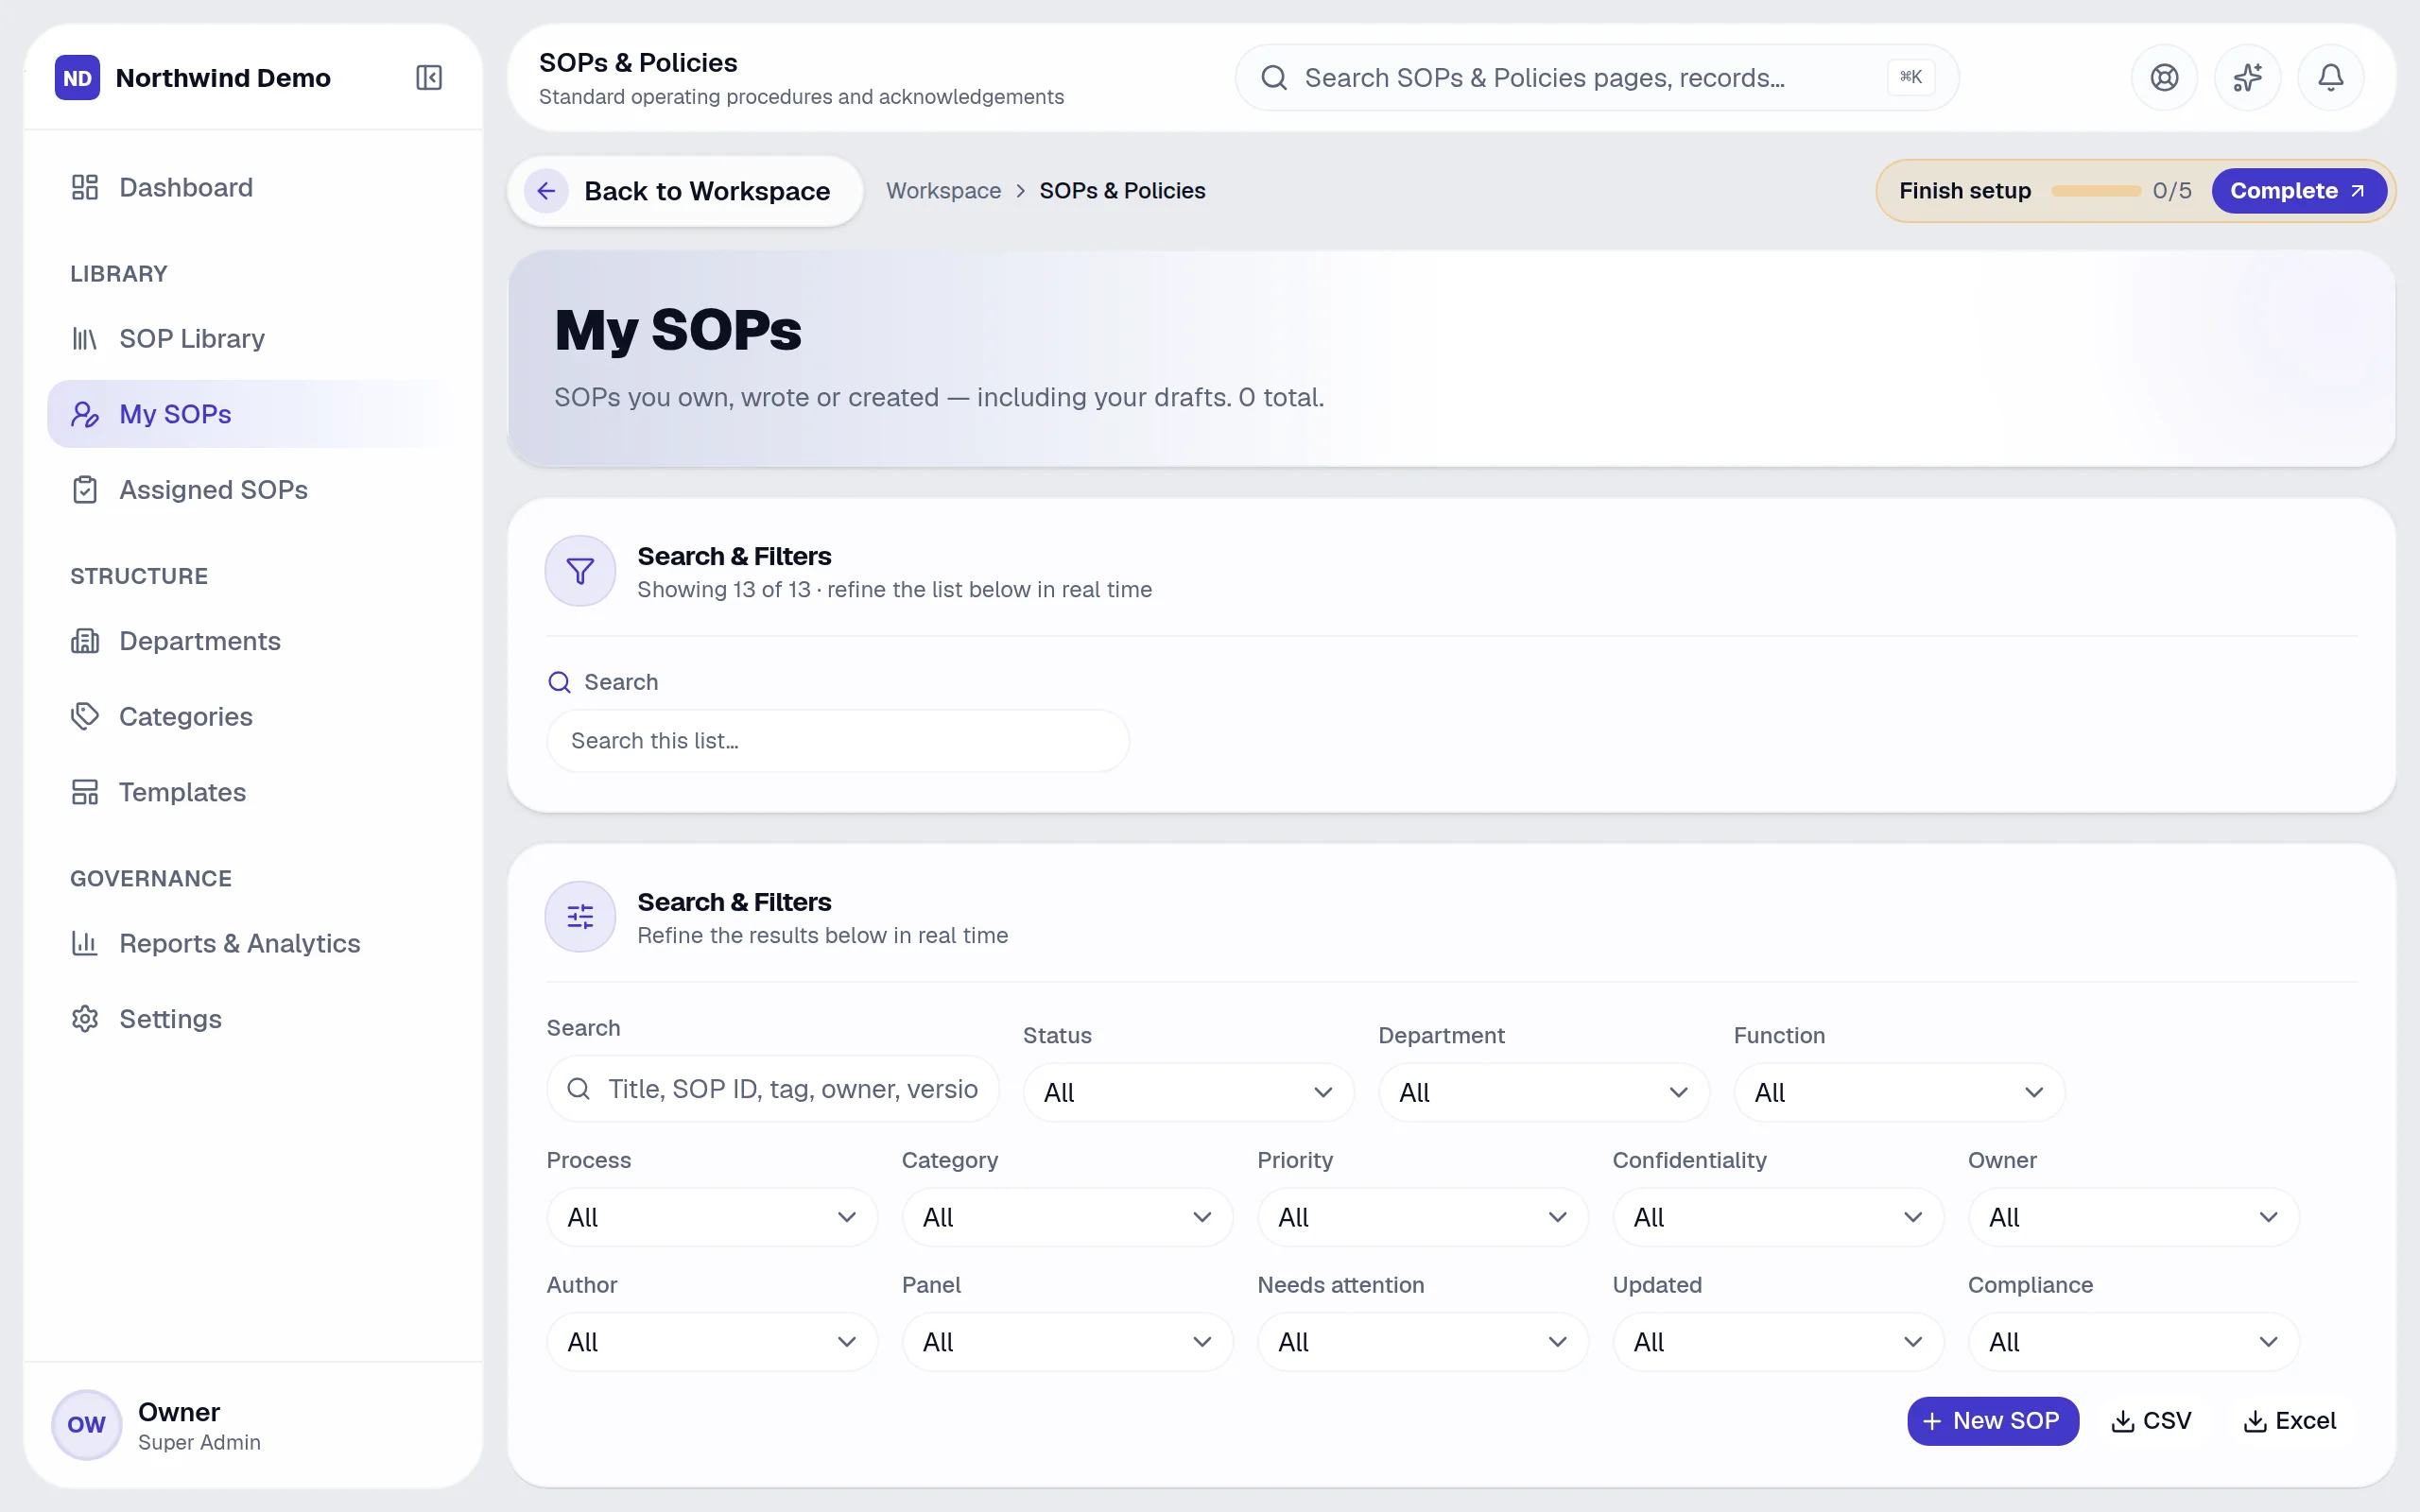Focus the global SOPs & Policies search field

tap(1596, 77)
